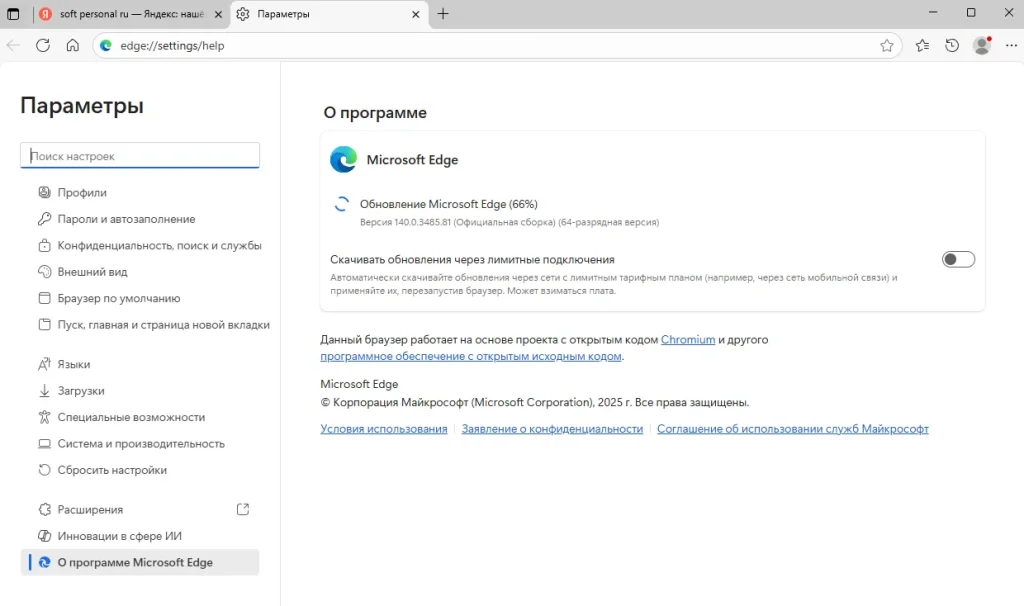Add this page to favorites star
This screenshot has height=606, width=1024.
886,45
